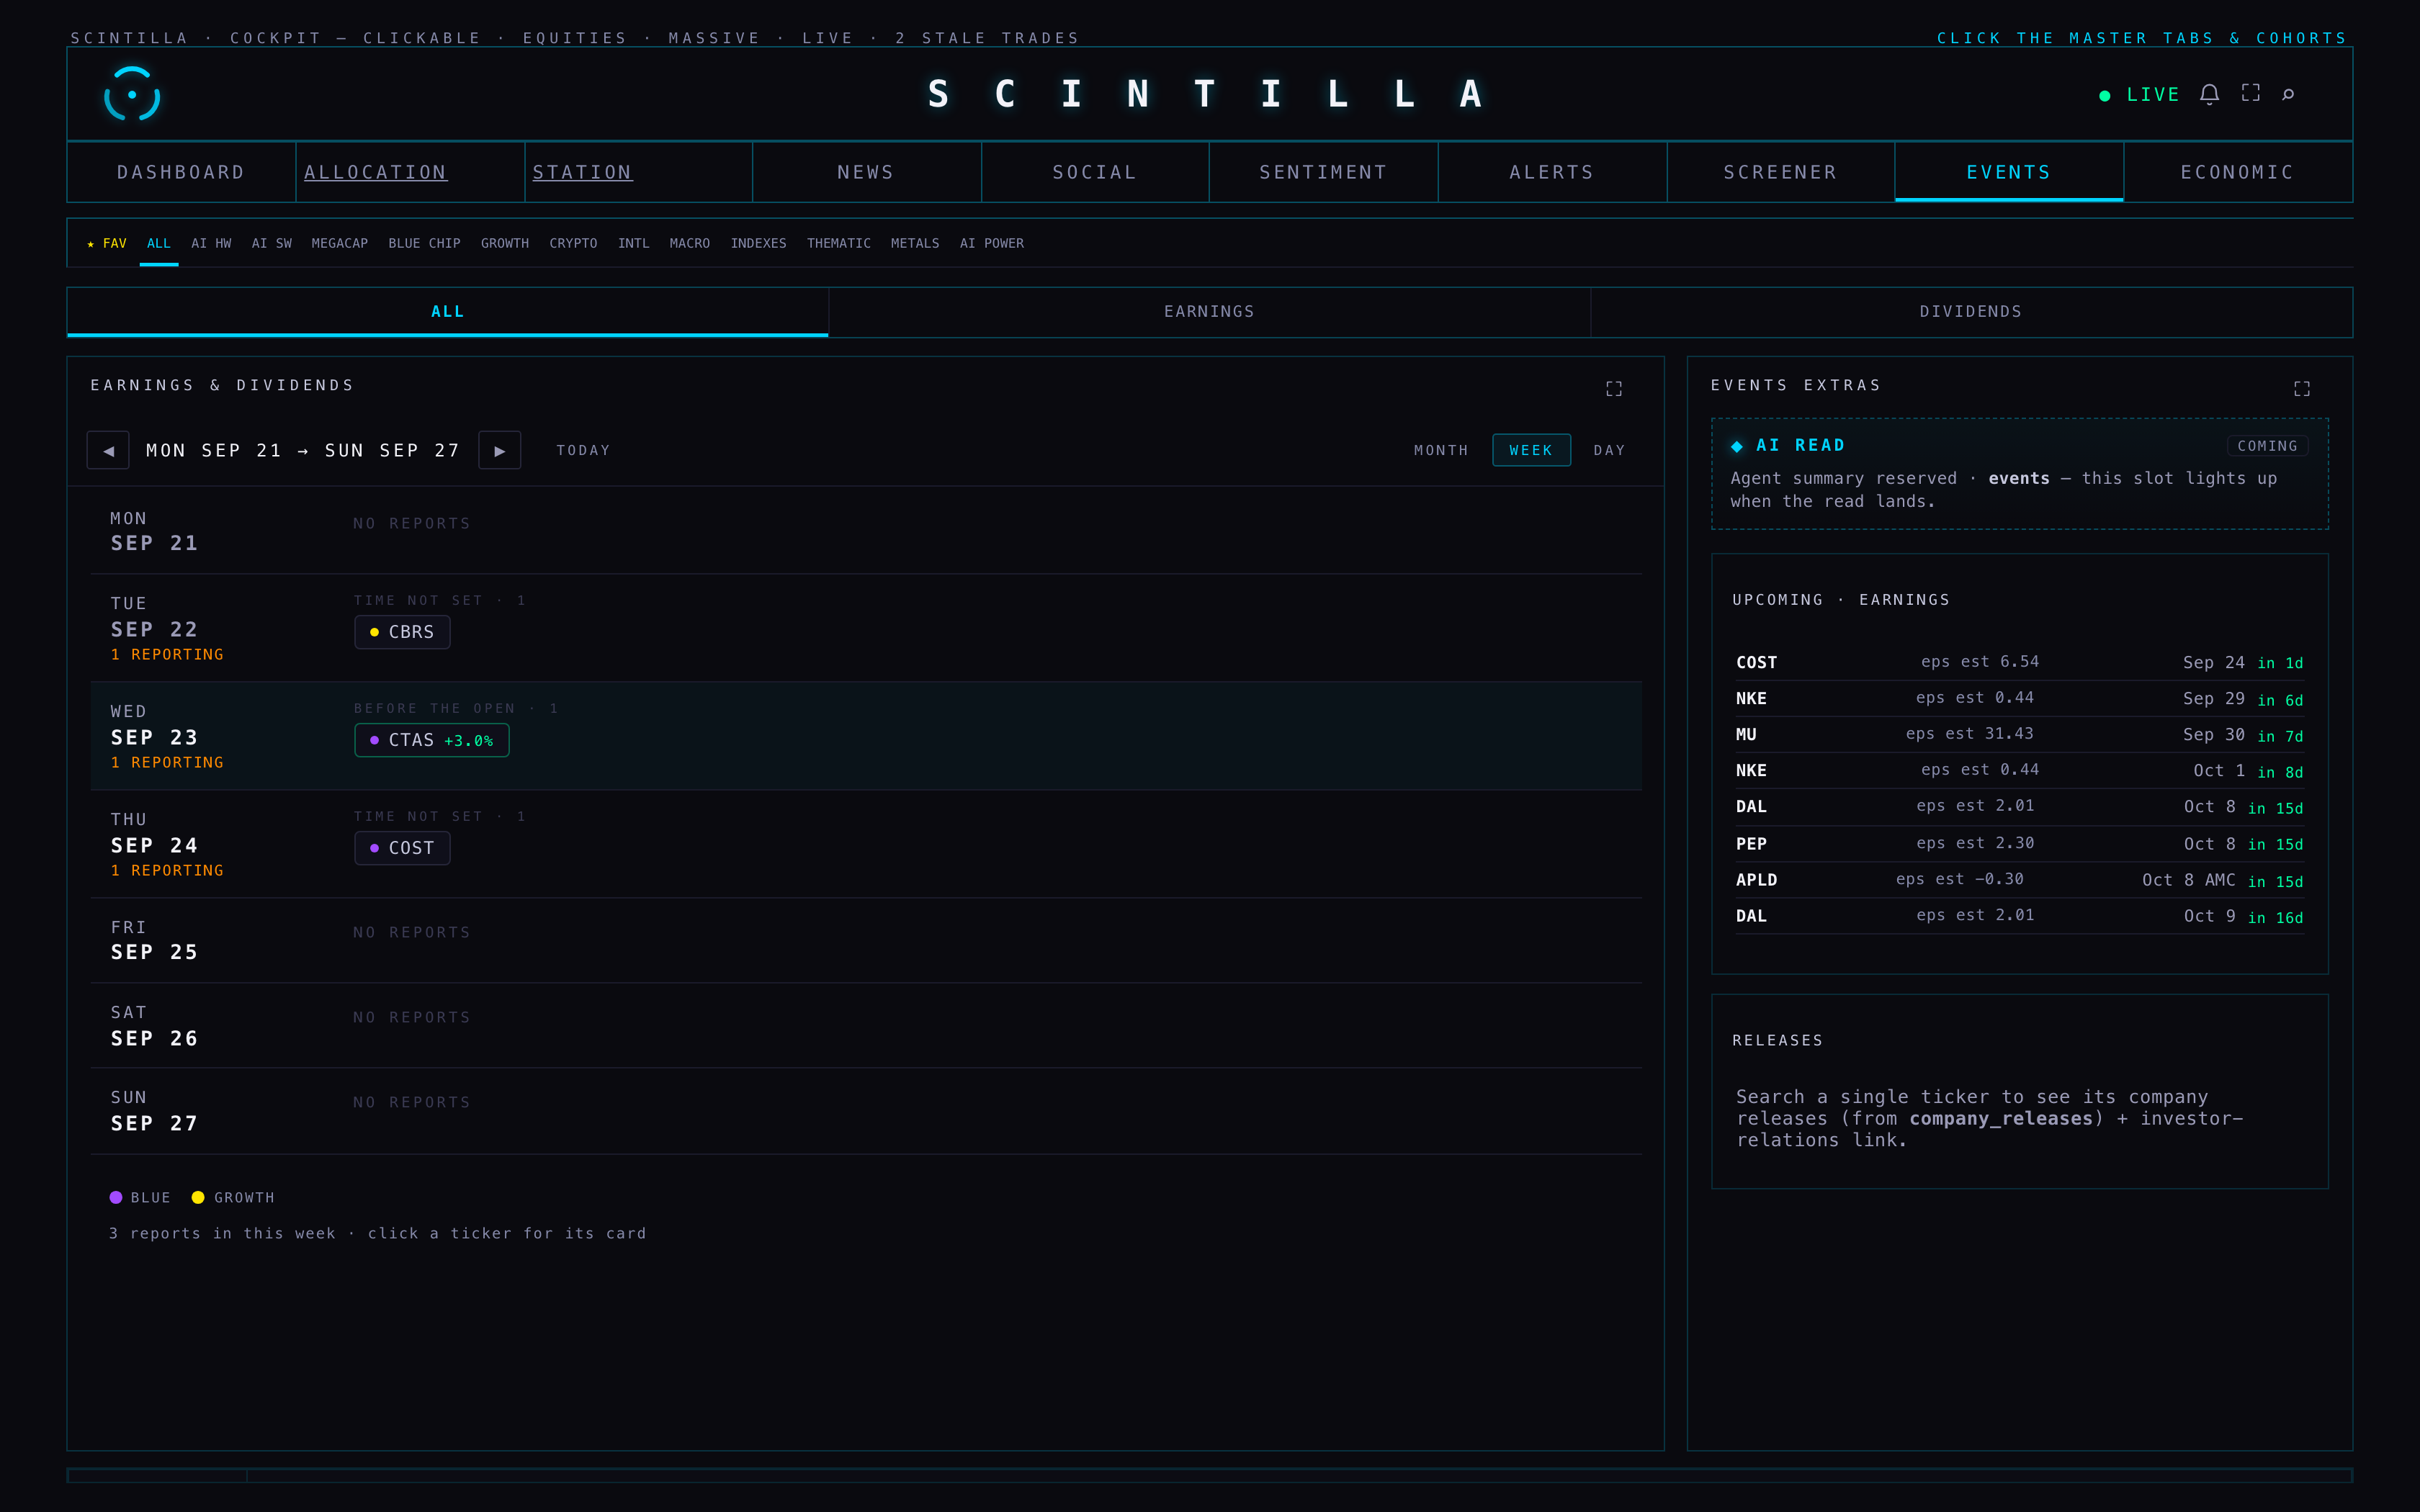Image resolution: width=2420 pixels, height=1512 pixels.
Task: Select the Week view toggle
Action: (x=1531, y=450)
